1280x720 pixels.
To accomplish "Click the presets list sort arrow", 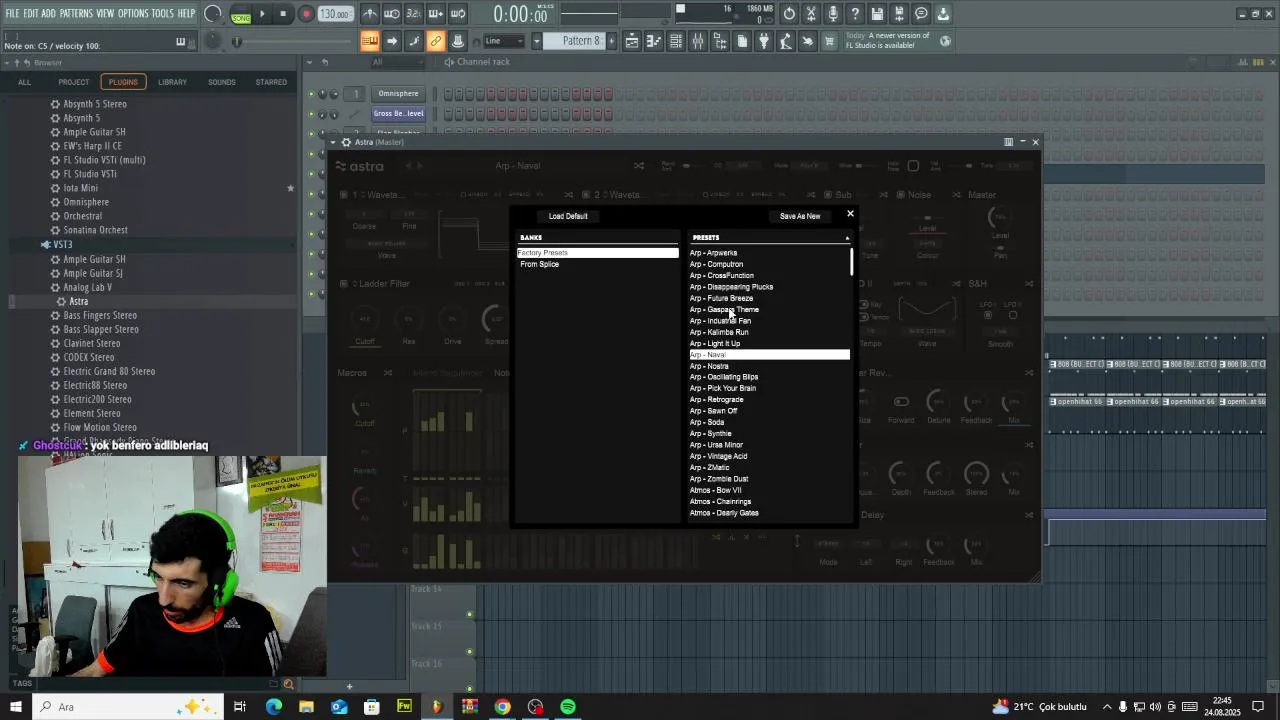I will [x=847, y=238].
